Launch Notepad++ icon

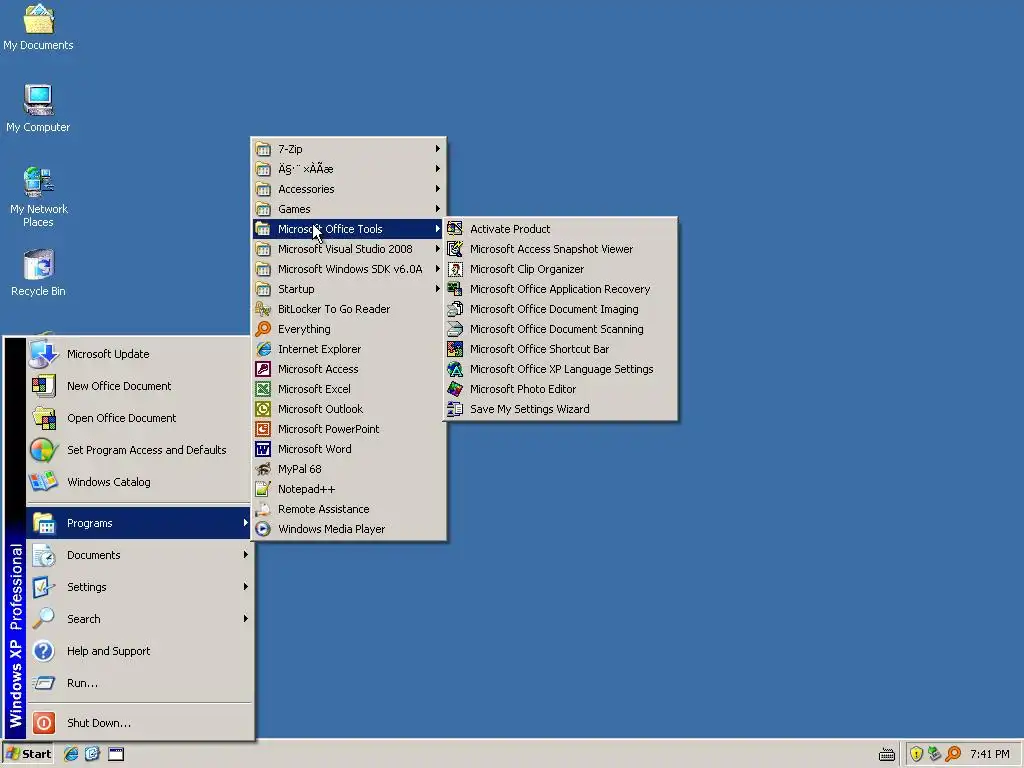pos(263,489)
